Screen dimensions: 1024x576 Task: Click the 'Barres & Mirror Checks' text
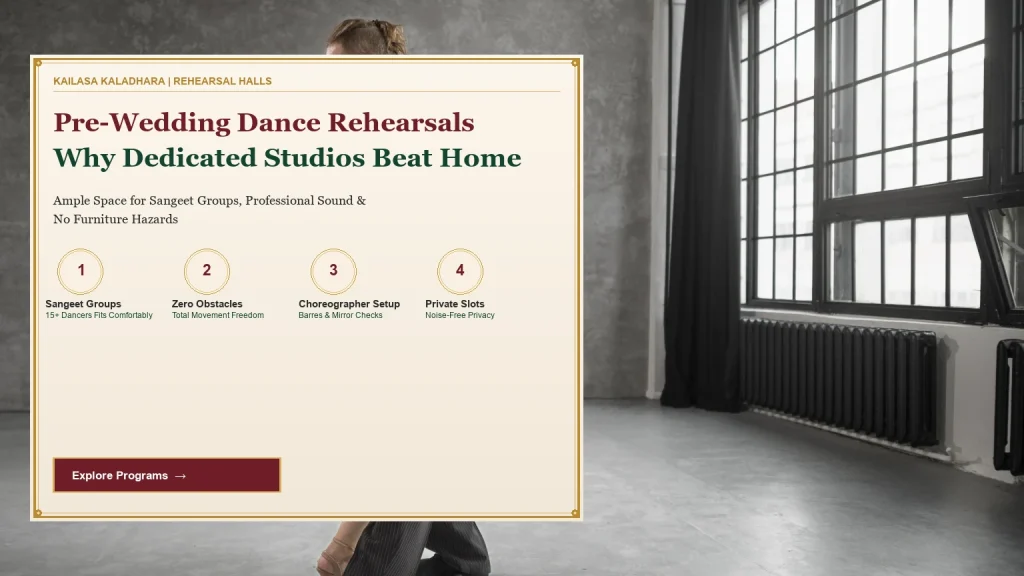pyautogui.click(x=340, y=315)
